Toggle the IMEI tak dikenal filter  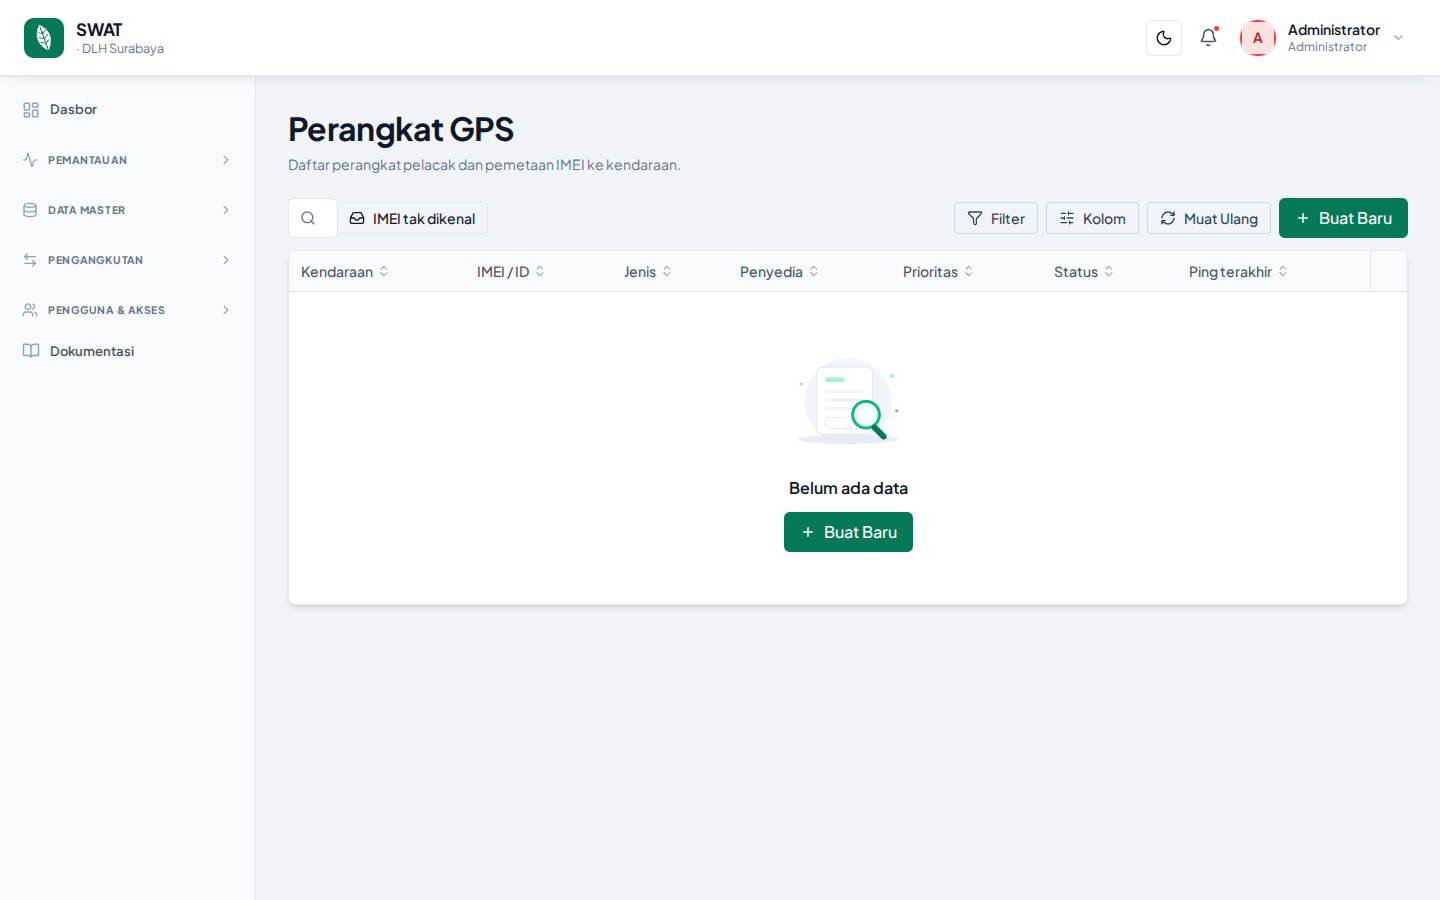click(412, 218)
